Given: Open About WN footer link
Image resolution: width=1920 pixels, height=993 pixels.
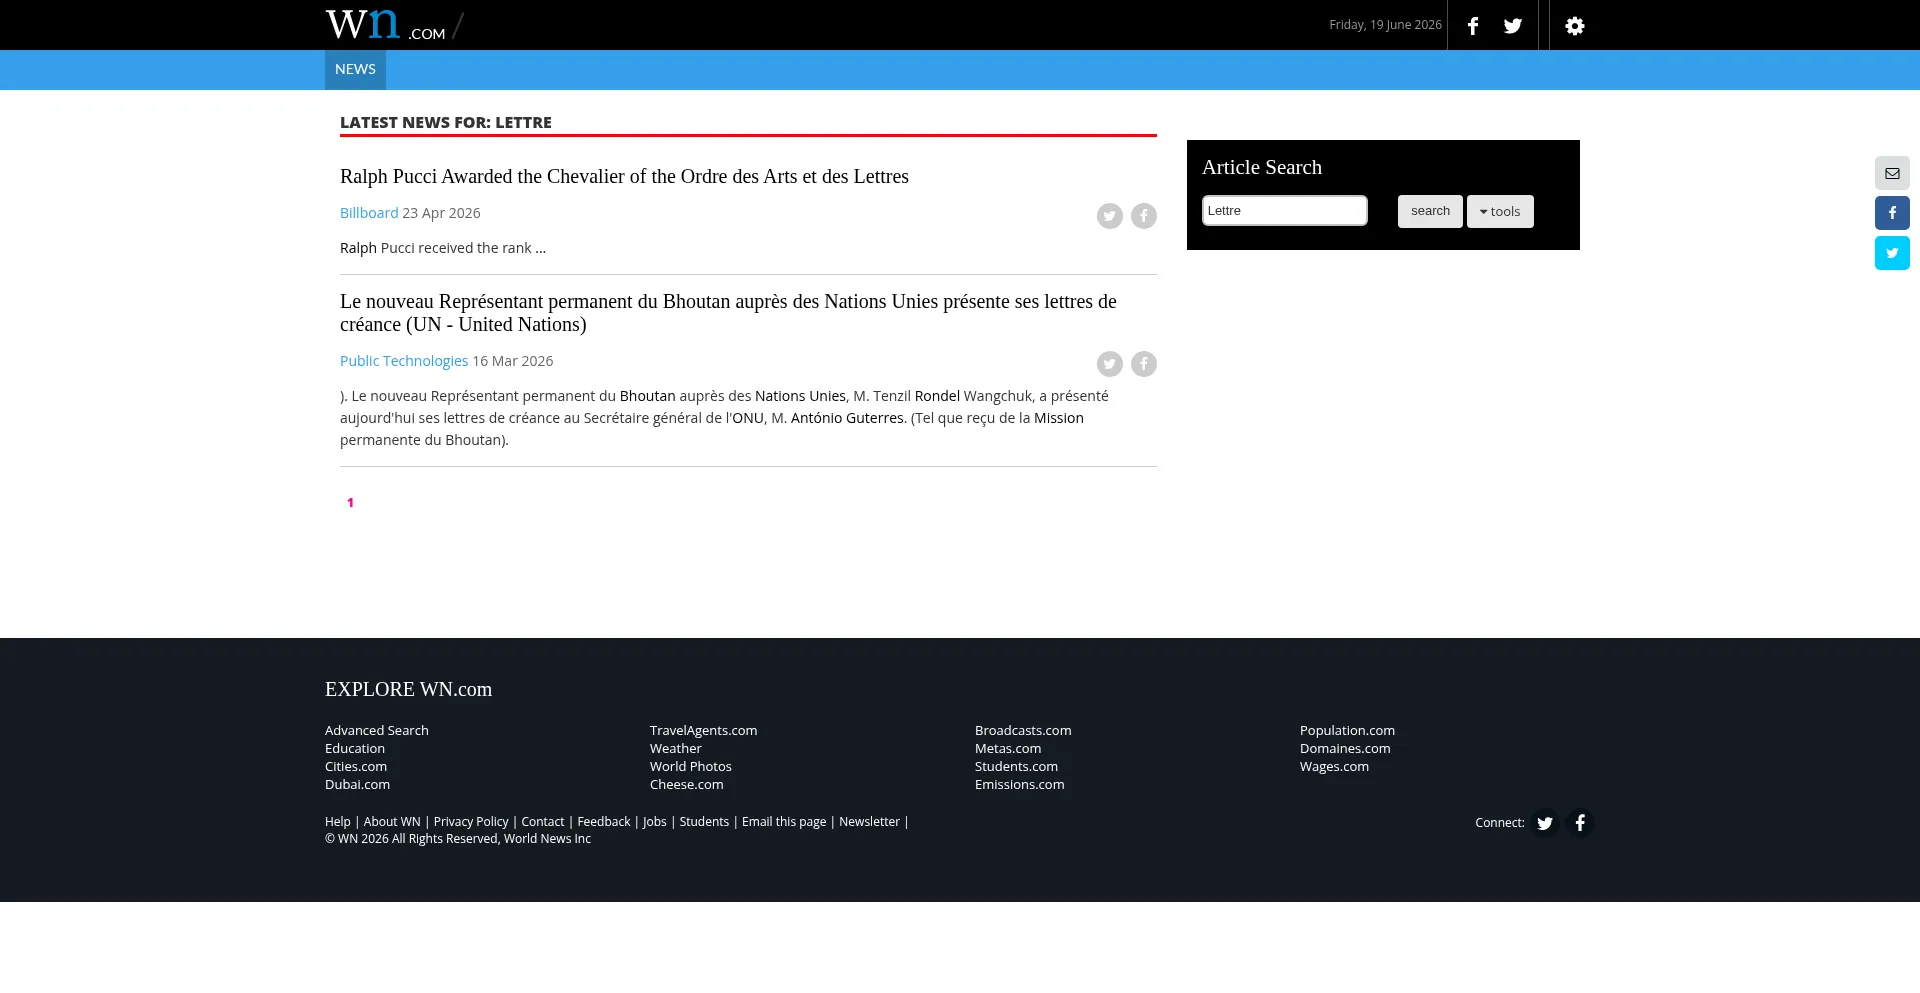Looking at the screenshot, I should [392, 822].
